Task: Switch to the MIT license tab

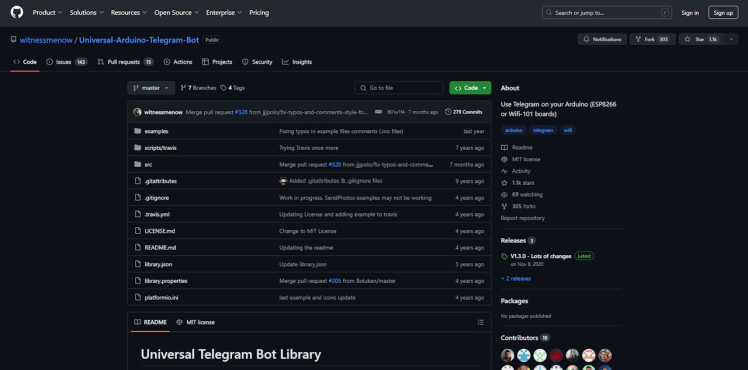Action: pos(195,322)
